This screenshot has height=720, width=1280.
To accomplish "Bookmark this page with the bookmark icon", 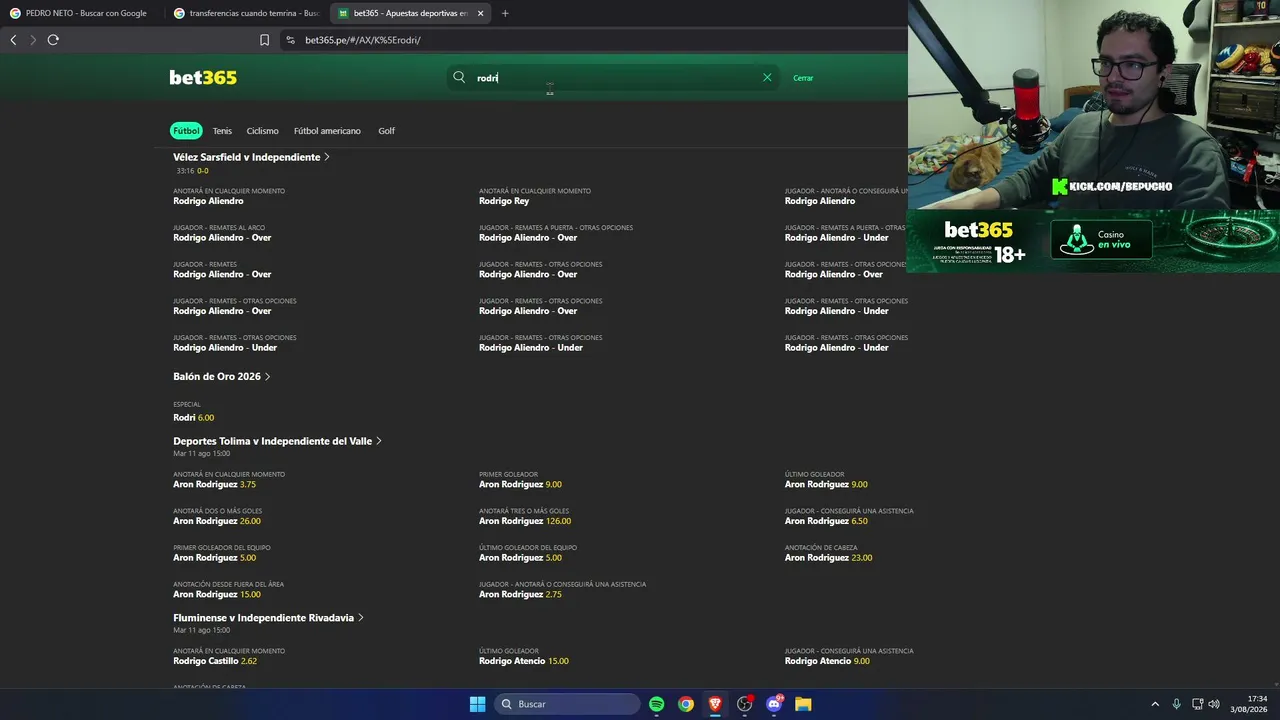I will tap(264, 40).
